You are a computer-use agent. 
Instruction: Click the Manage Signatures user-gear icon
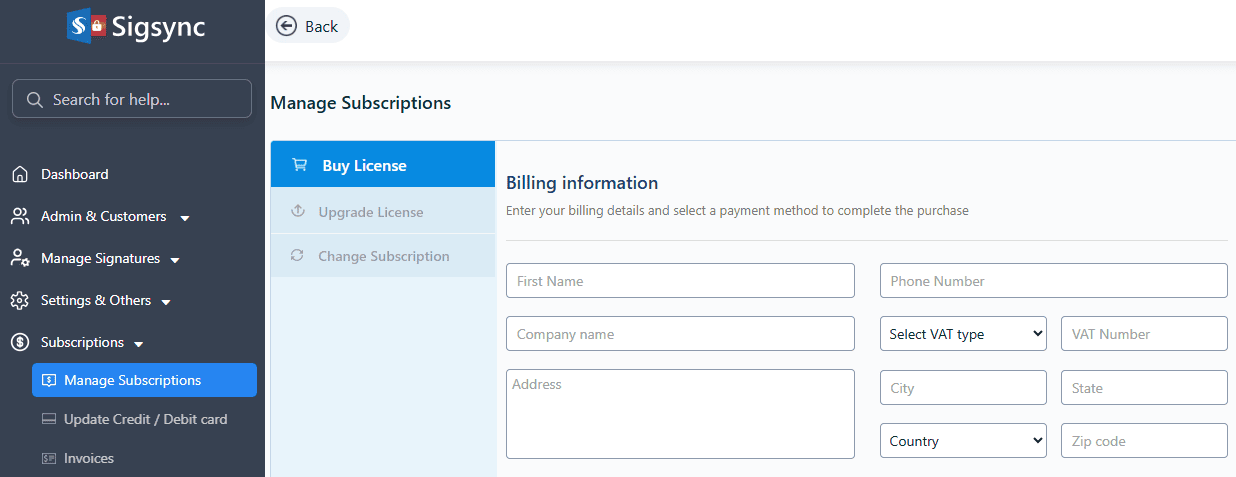pos(20,259)
